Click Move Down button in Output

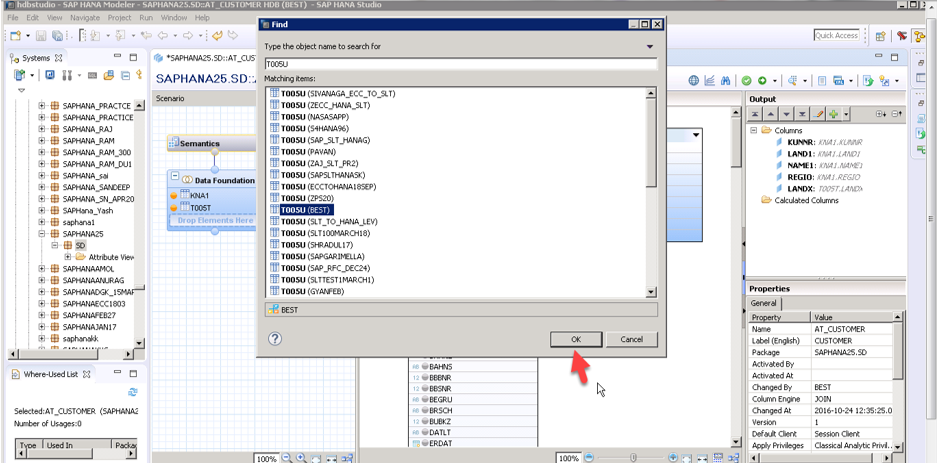point(786,114)
